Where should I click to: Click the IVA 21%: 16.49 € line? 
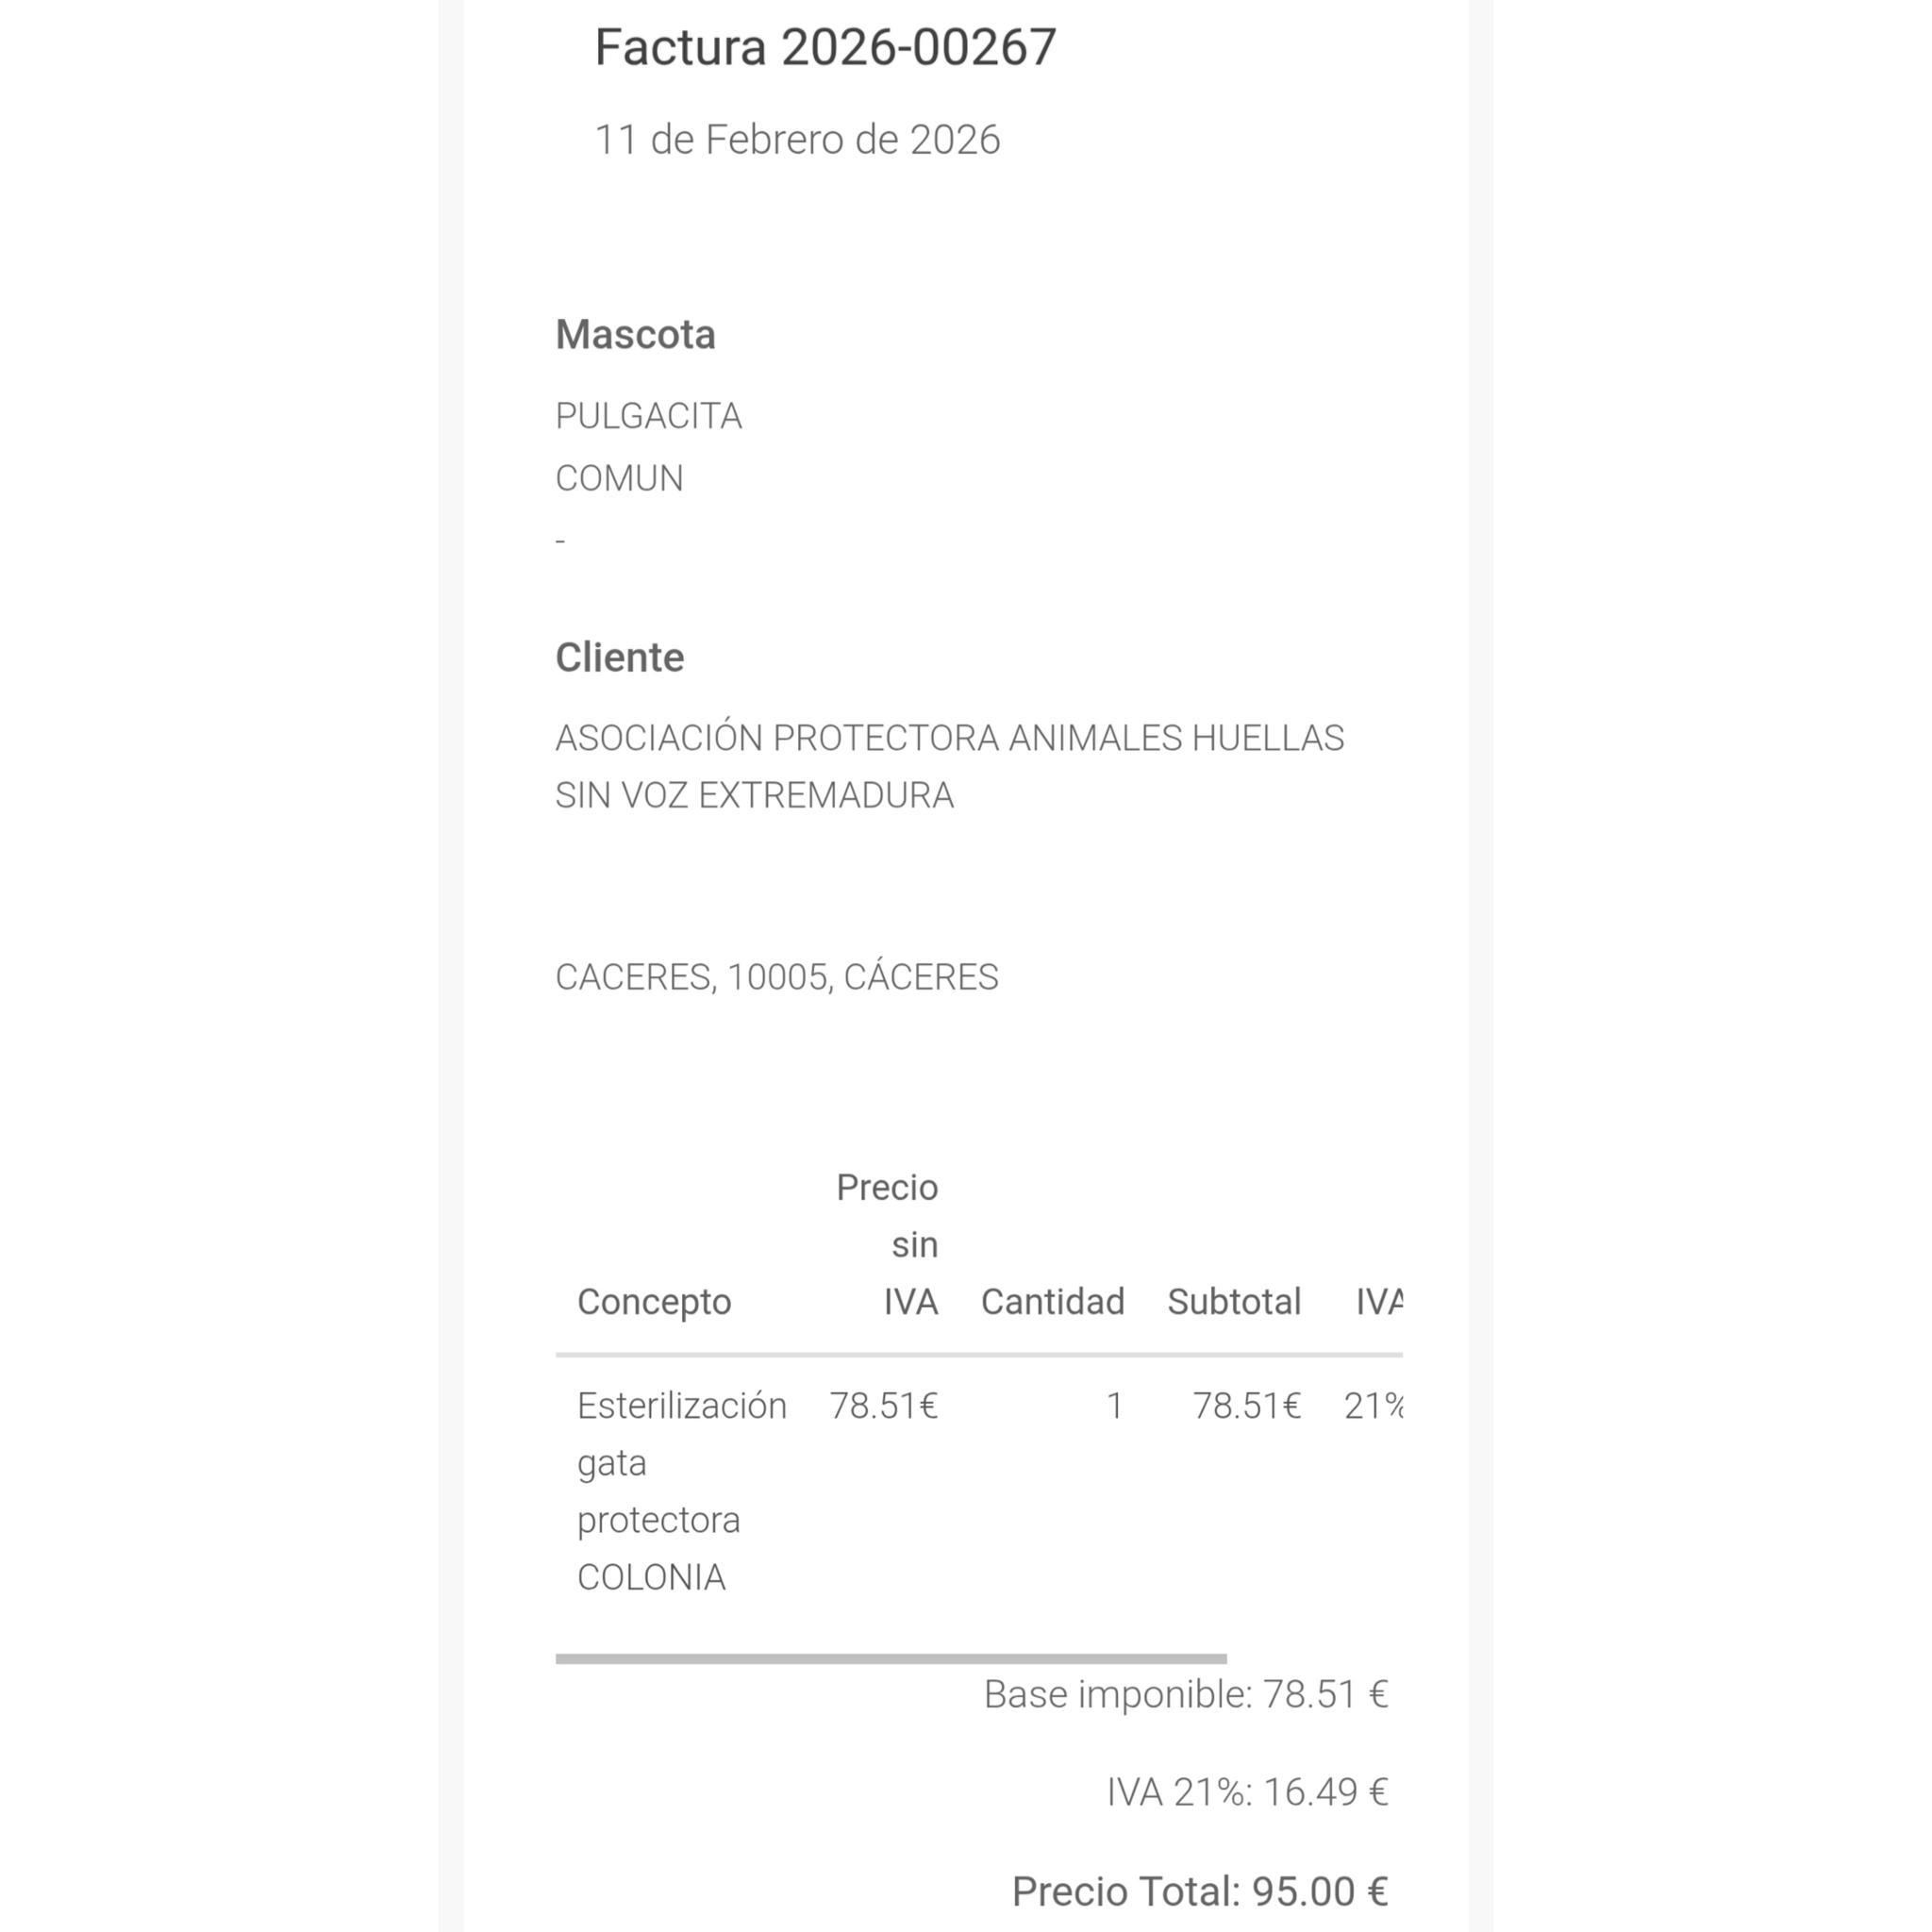pyautogui.click(x=1247, y=1793)
